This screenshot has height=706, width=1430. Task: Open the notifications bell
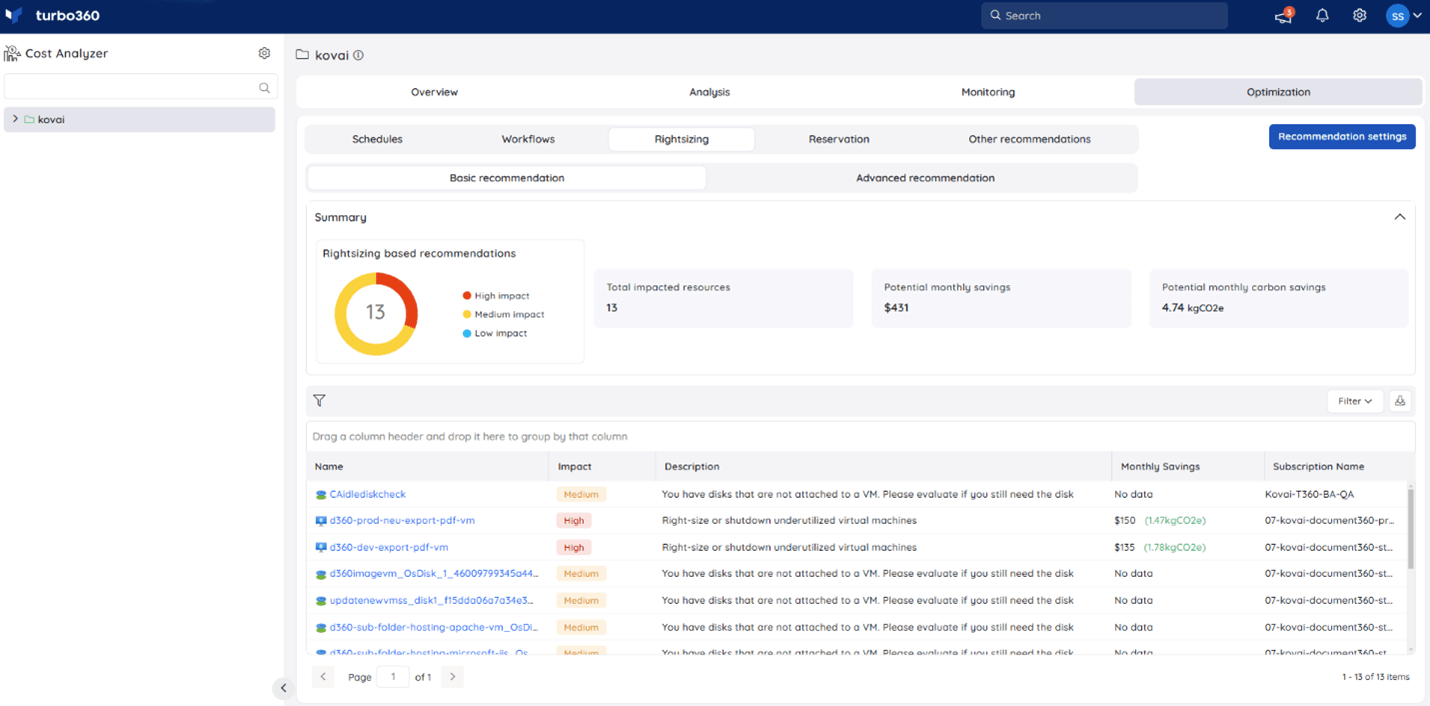click(1322, 16)
